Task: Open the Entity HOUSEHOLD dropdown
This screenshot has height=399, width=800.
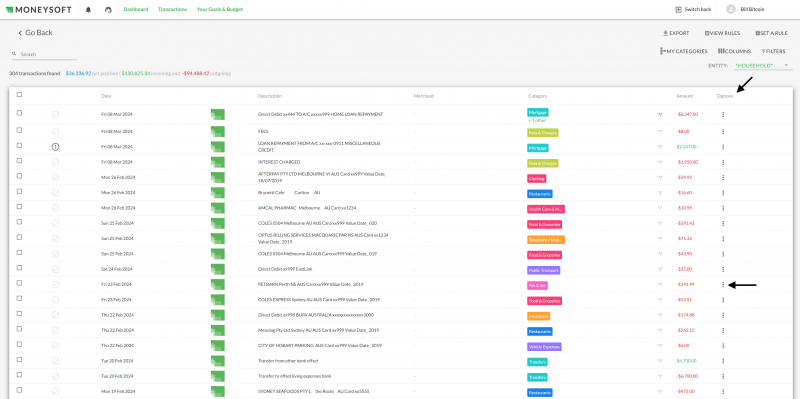Action: coord(763,66)
